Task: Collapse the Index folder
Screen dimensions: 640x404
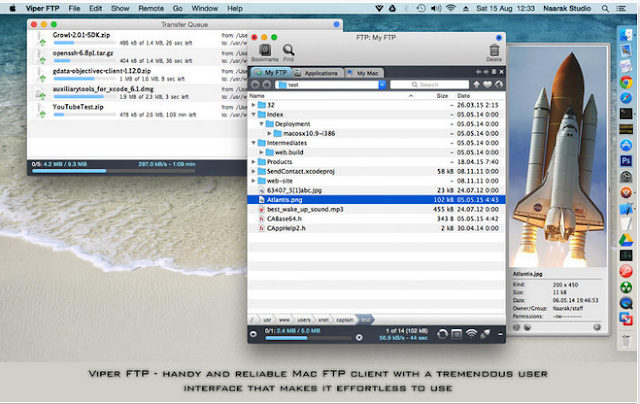Action: click(x=253, y=115)
